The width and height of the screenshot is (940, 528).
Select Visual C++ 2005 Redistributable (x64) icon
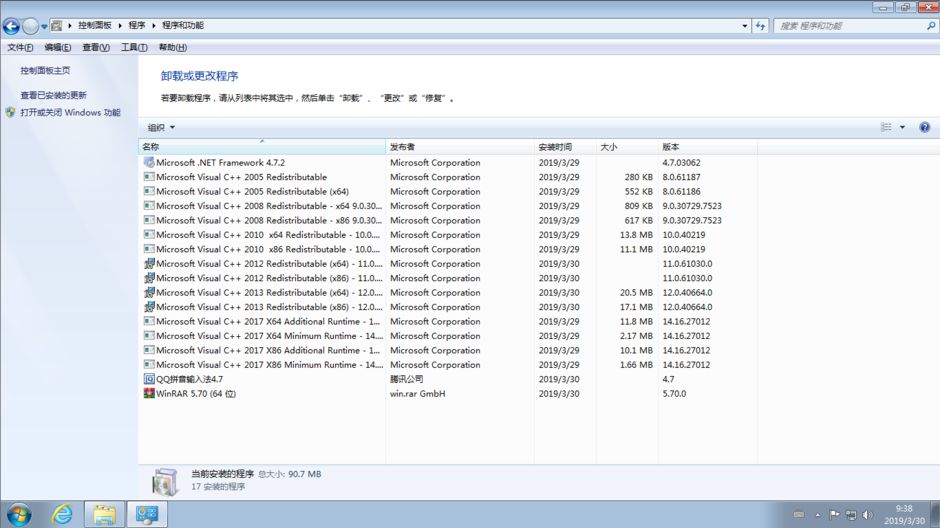click(149, 191)
